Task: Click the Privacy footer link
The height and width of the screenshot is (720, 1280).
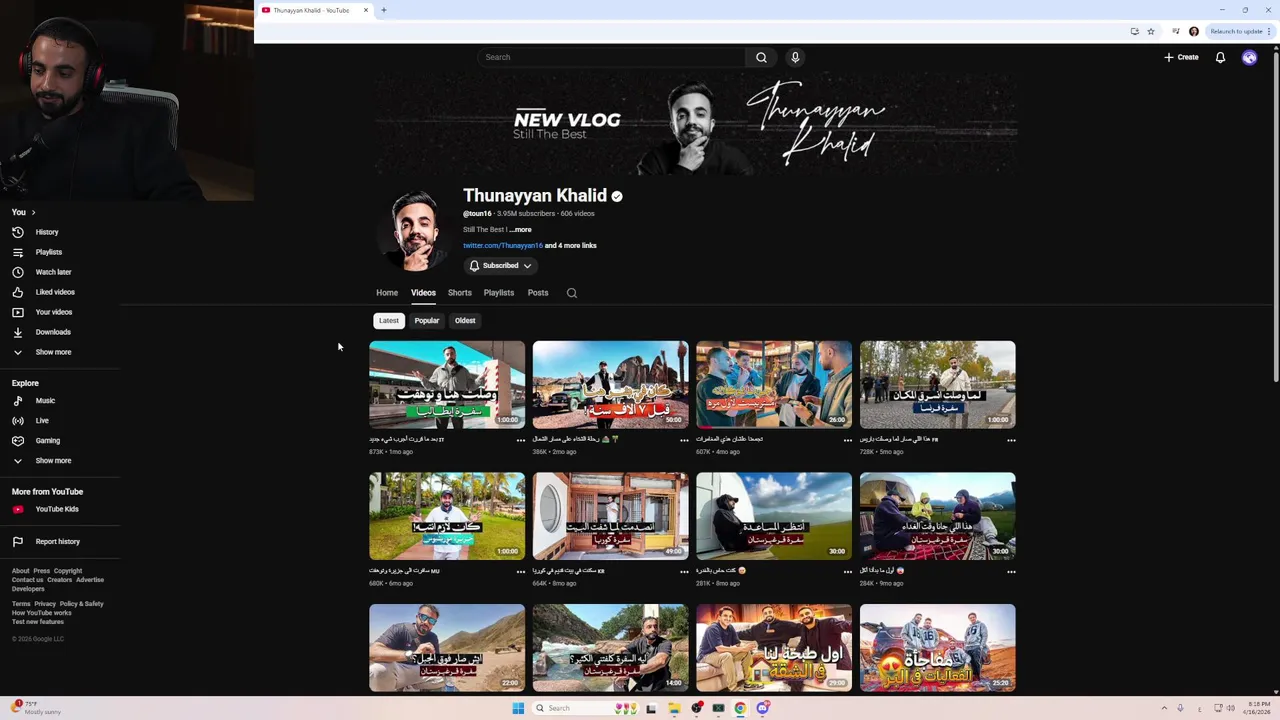Action: pos(45,604)
